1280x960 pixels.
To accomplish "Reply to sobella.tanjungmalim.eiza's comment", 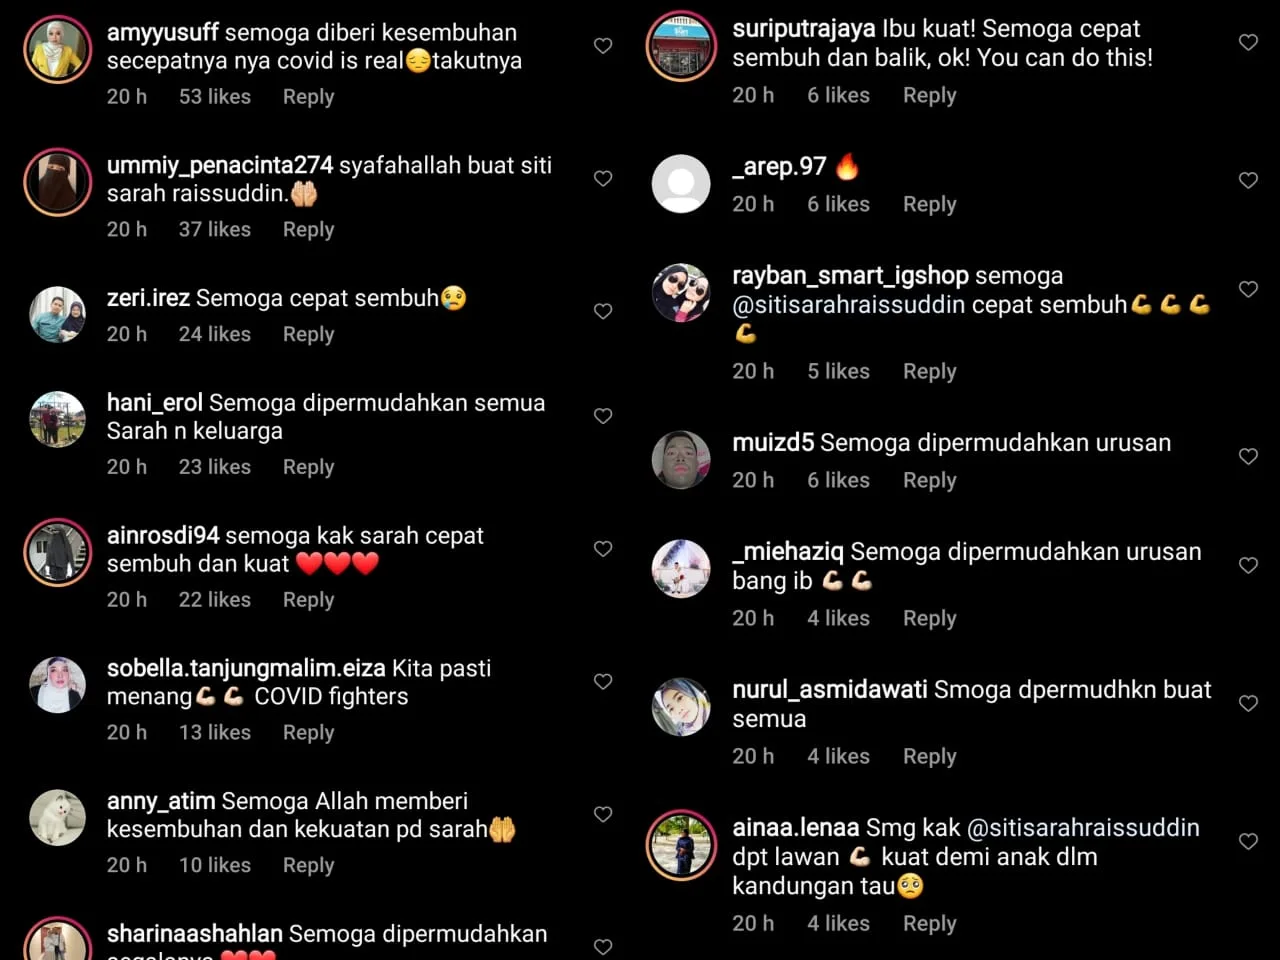I will point(308,732).
